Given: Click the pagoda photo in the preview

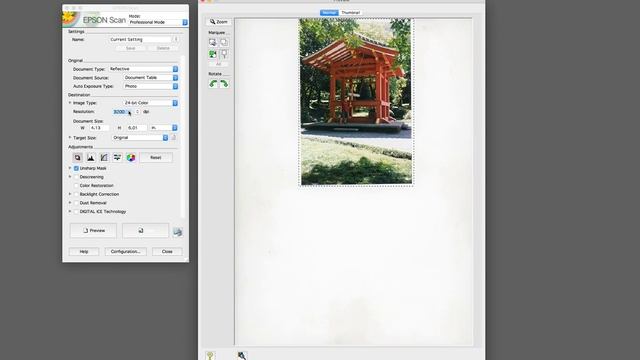Looking at the screenshot, I should tap(356, 102).
